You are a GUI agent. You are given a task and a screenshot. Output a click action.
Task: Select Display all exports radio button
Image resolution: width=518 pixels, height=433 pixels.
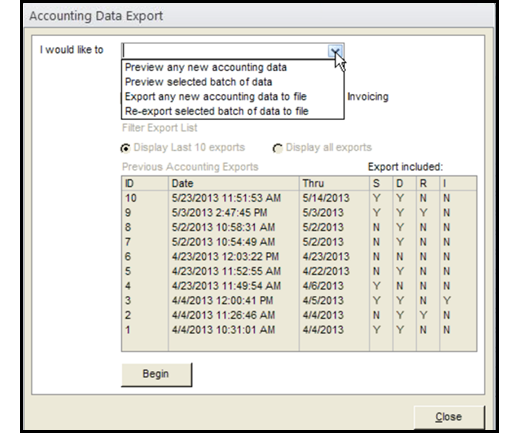point(277,148)
